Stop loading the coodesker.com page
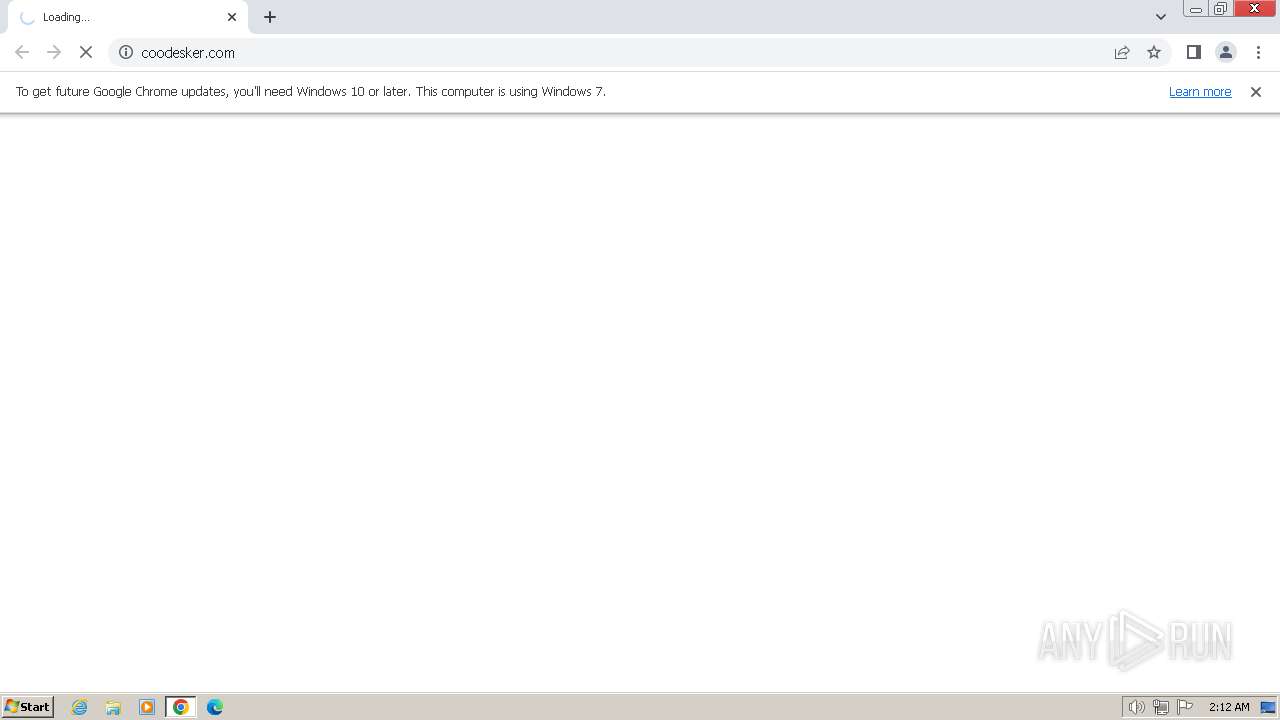 (x=86, y=52)
